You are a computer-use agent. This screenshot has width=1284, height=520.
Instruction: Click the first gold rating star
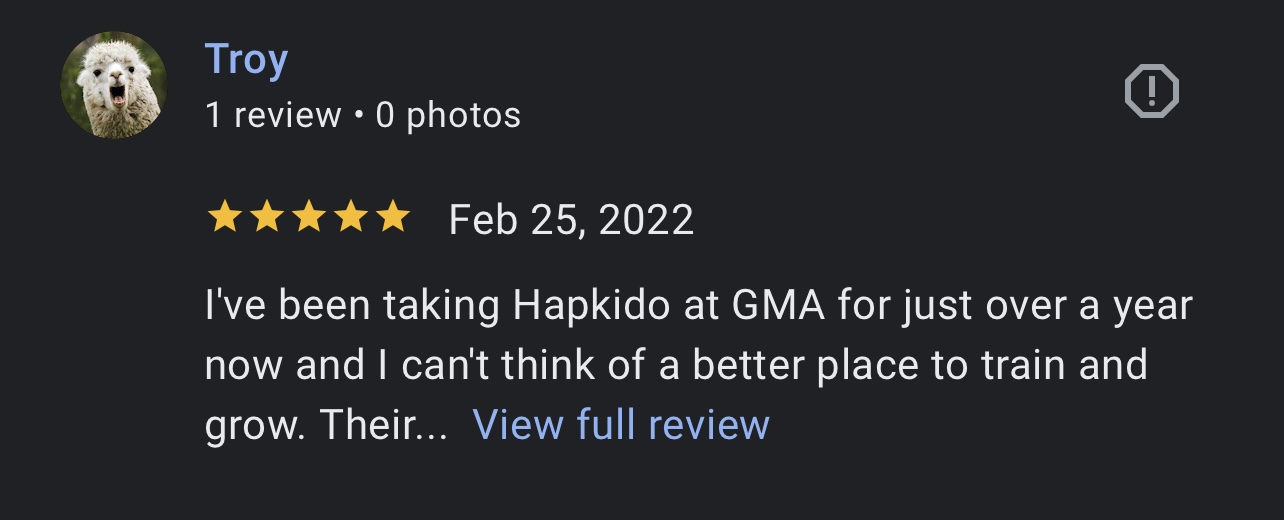223,217
